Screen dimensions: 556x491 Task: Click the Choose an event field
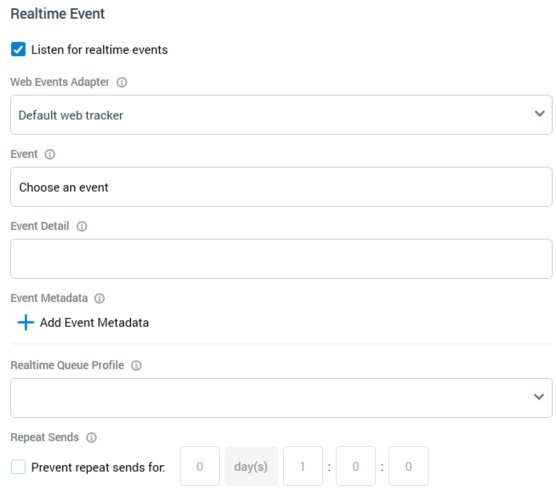281,187
